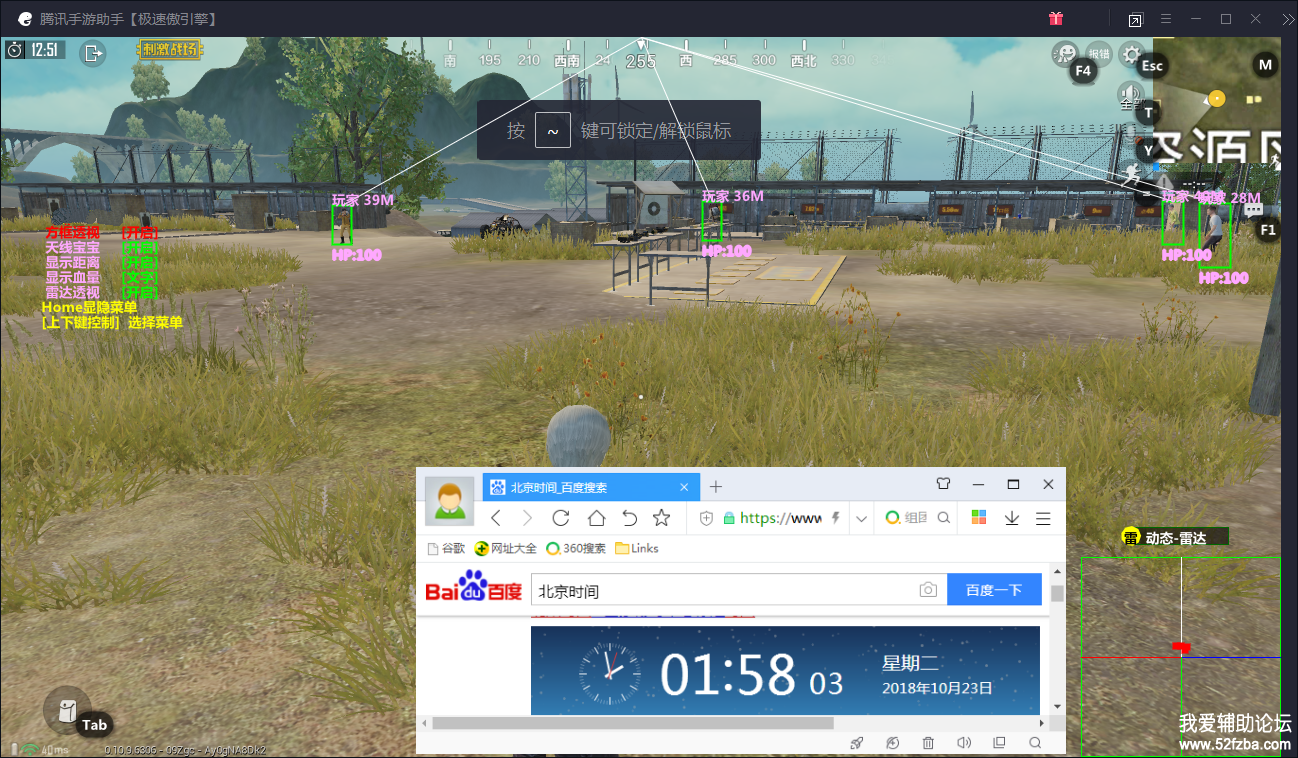Viewport: 1298px width, 758px height.
Task: Open the browser skin shirt icon
Action: click(x=942, y=484)
